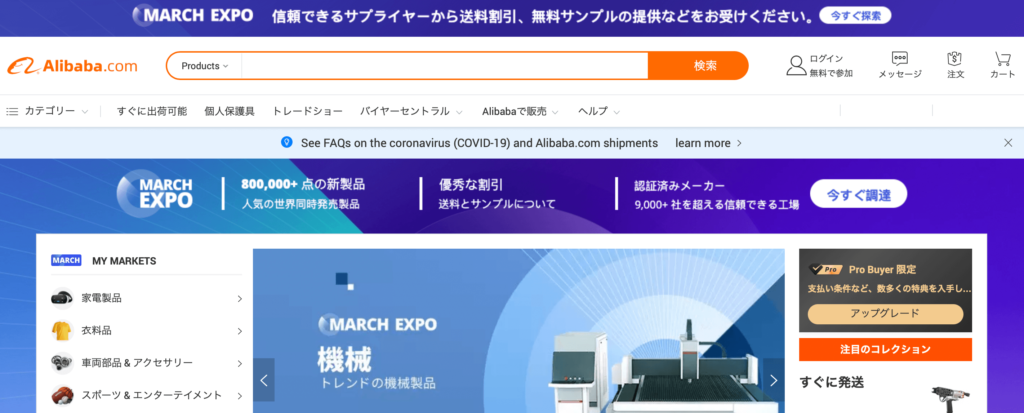Open the orders icon labeled 注文
Image resolution: width=1024 pixels, height=413 pixels.
pos(955,58)
